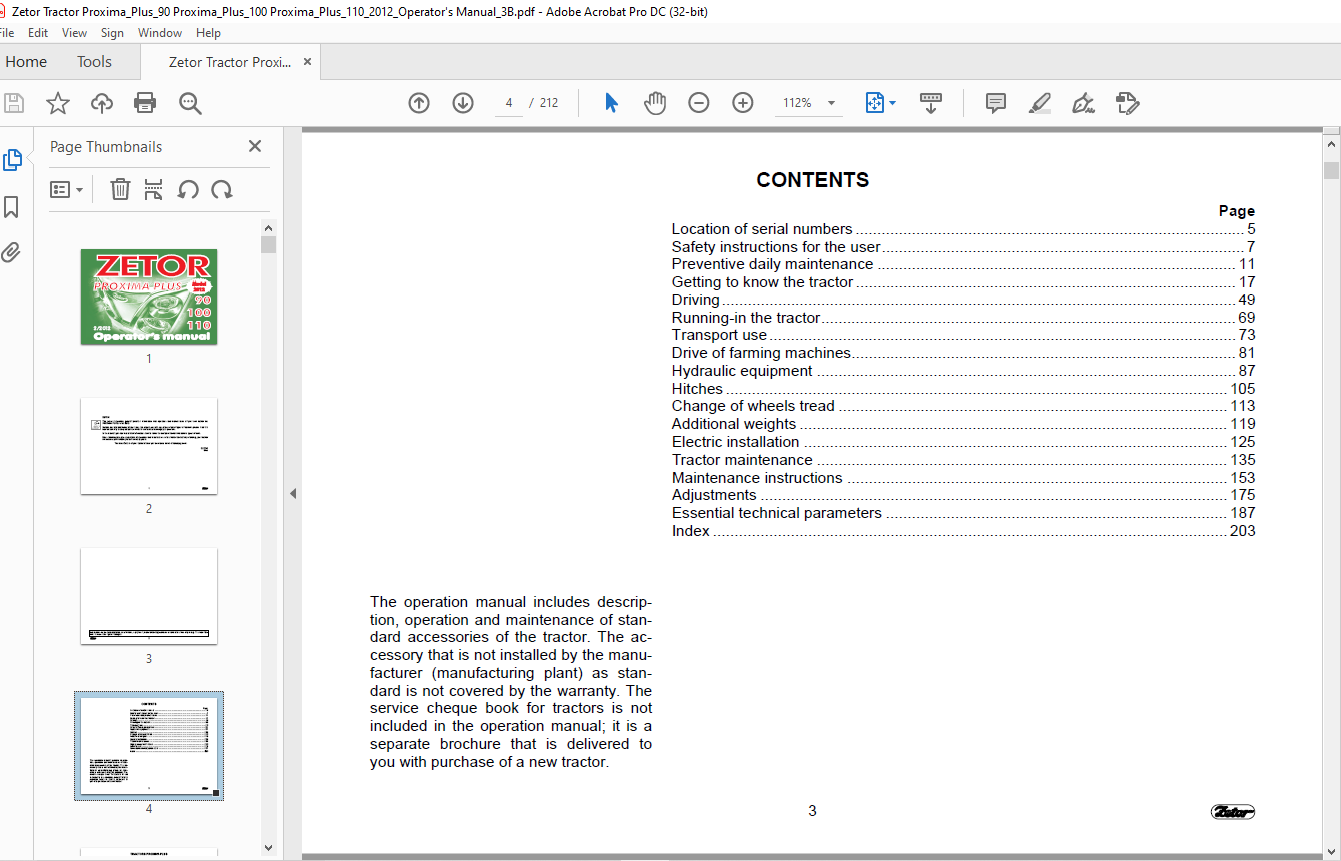The height and width of the screenshot is (861, 1341).
Task: Zoom in with plus icon
Action: point(743,103)
